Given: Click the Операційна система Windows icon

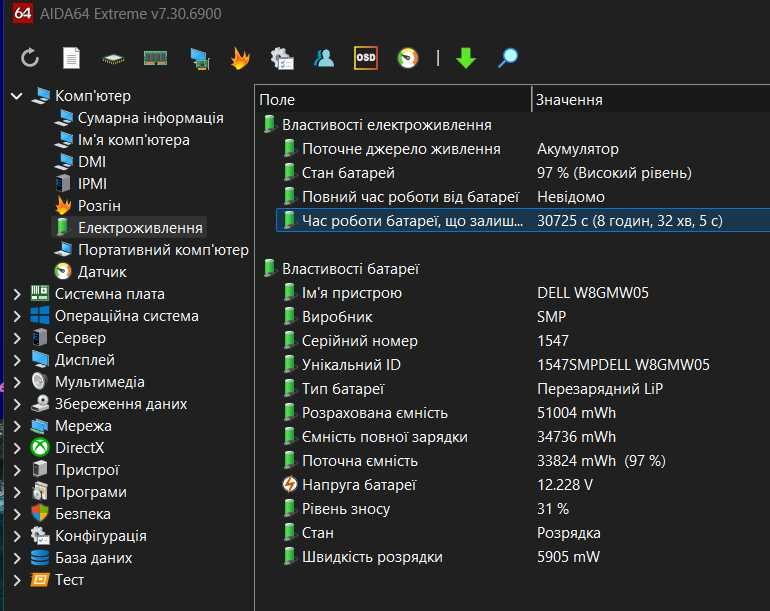Looking at the screenshot, I should (x=40, y=316).
